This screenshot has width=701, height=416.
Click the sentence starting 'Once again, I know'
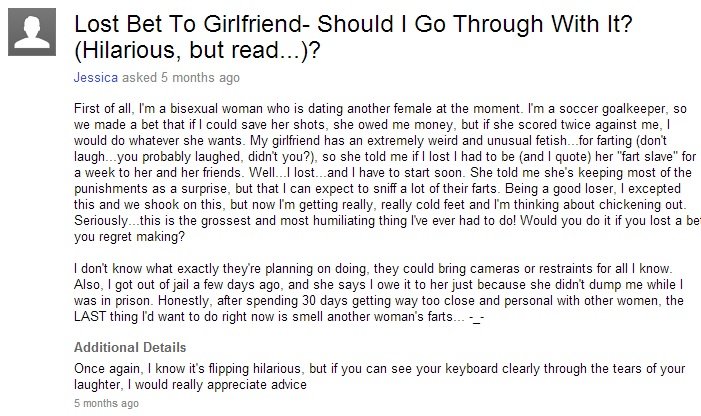tap(380, 366)
